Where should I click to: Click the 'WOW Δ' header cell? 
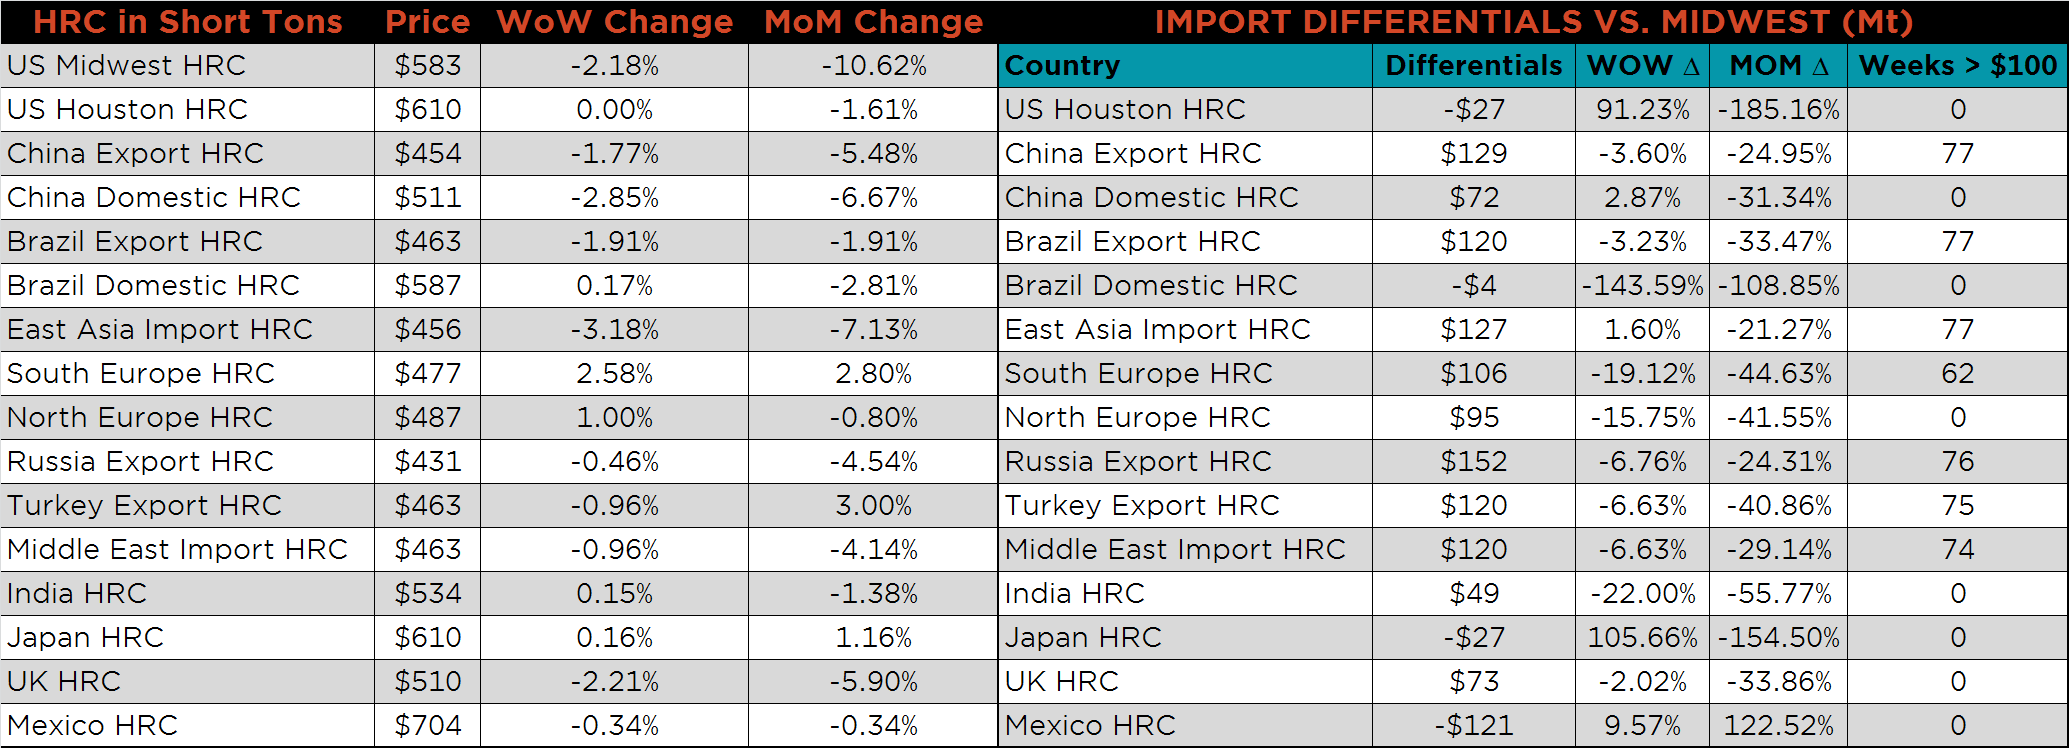(1642, 66)
